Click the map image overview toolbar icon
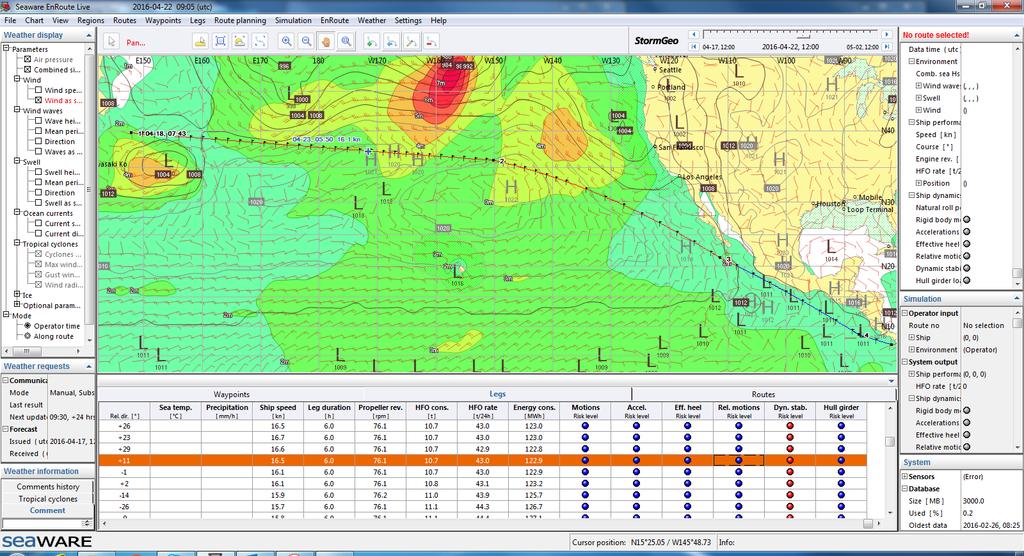 240,42
